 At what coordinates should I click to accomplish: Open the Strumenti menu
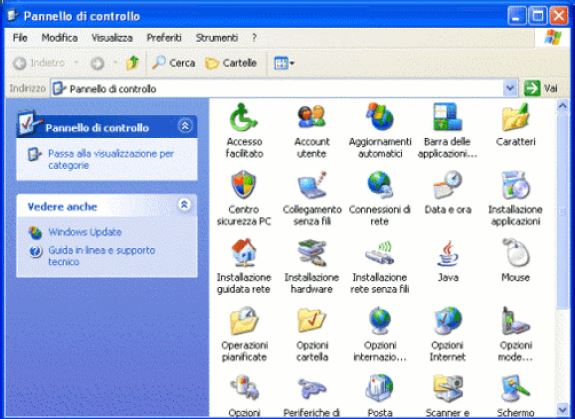tap(217, 38)
